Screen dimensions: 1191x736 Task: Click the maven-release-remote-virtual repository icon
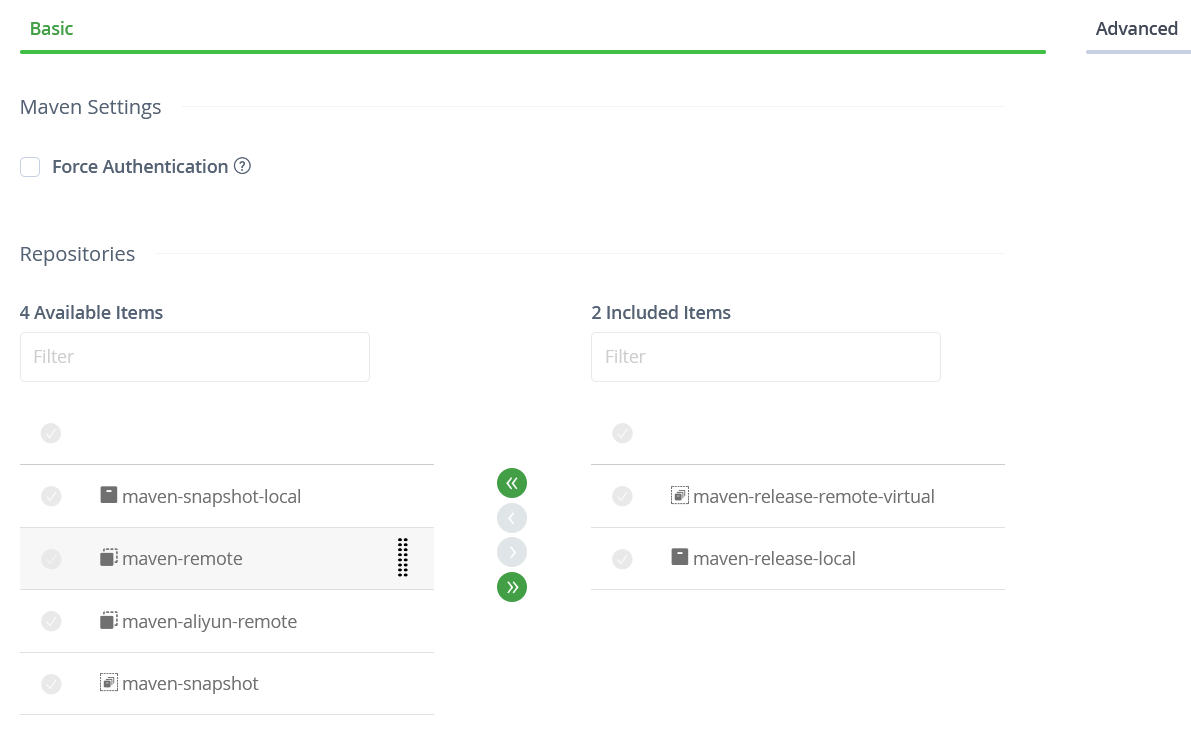pos(680,495)
